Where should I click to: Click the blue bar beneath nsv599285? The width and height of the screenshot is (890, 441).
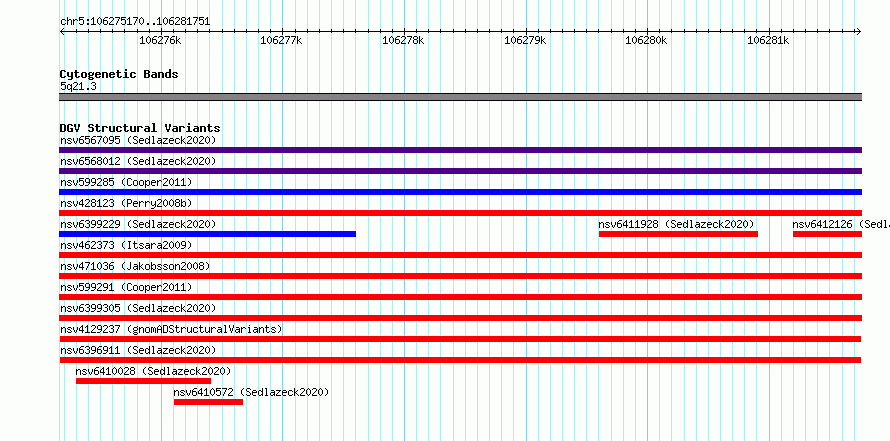460,192
